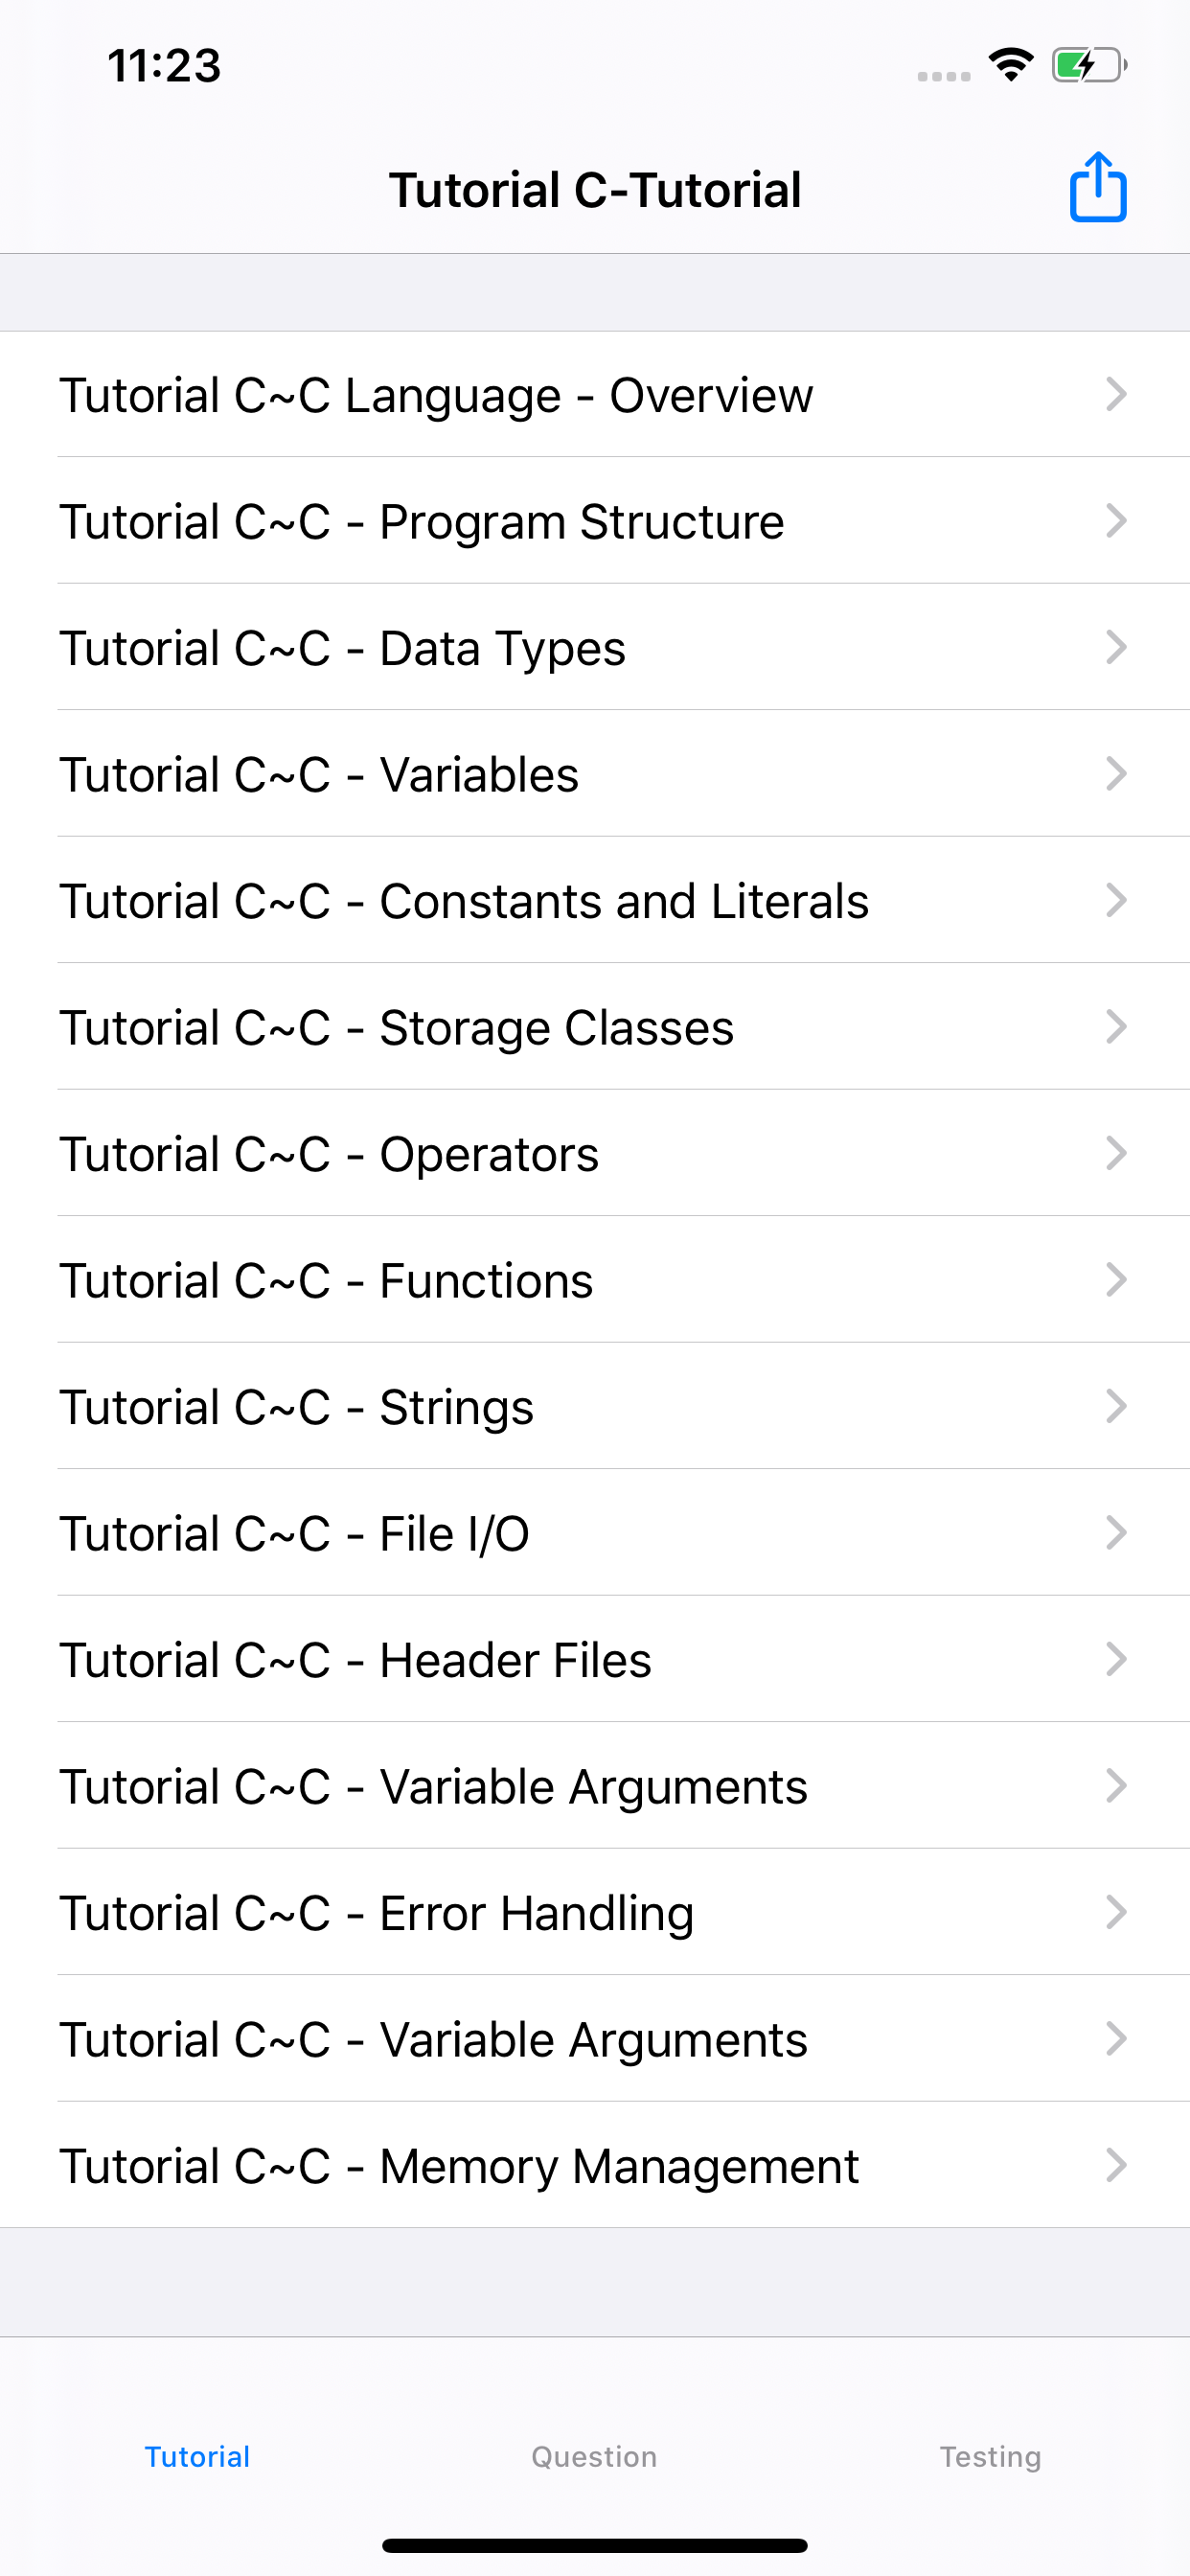Screen dimensions: 1190x2576
Task: Open Tutorial C~C Language - Overview
Action: [x=437, y=395]
